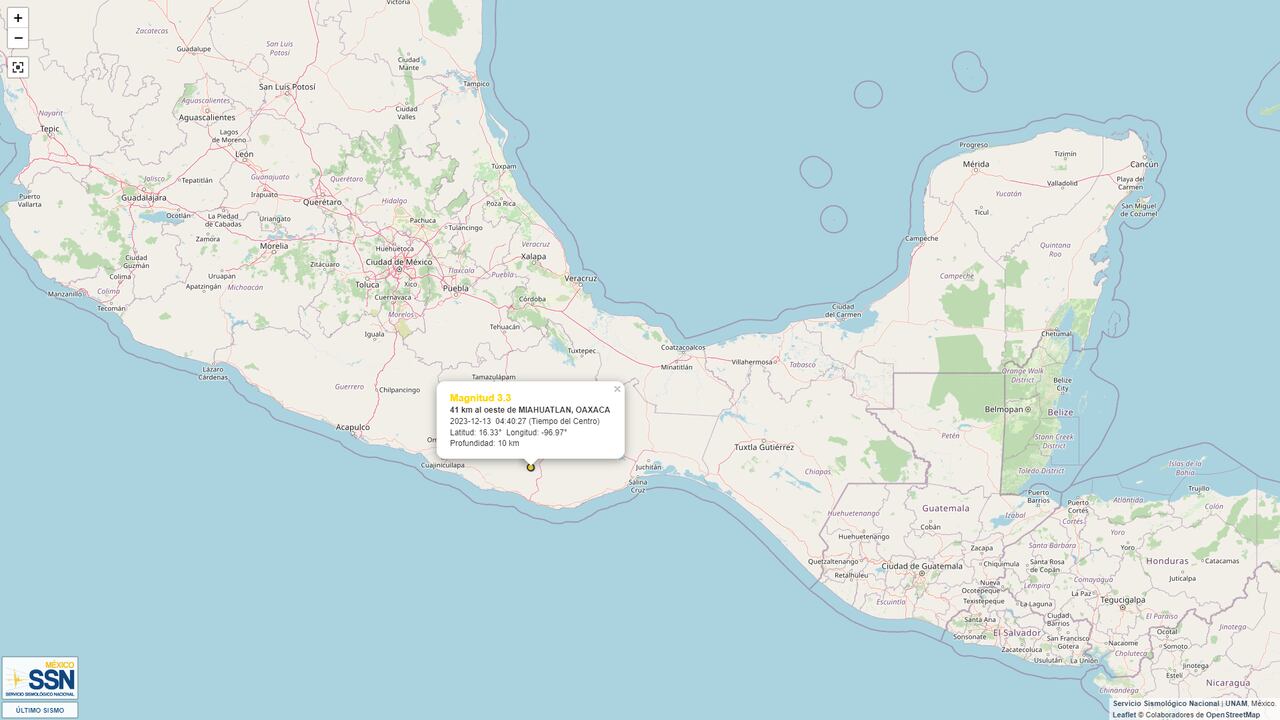The width and height of the screenshot is (1280, 720).
Task: Zoom out using the minus map control
Action: click(18, 38)
